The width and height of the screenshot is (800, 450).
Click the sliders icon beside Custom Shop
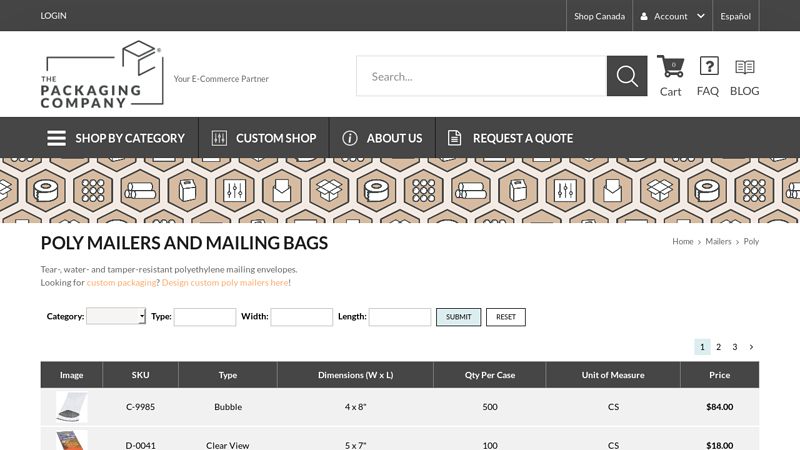(x=219, y=138)
